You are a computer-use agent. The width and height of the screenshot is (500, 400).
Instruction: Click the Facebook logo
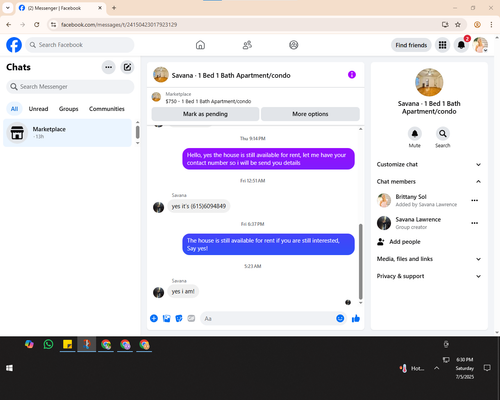[14, 45]
